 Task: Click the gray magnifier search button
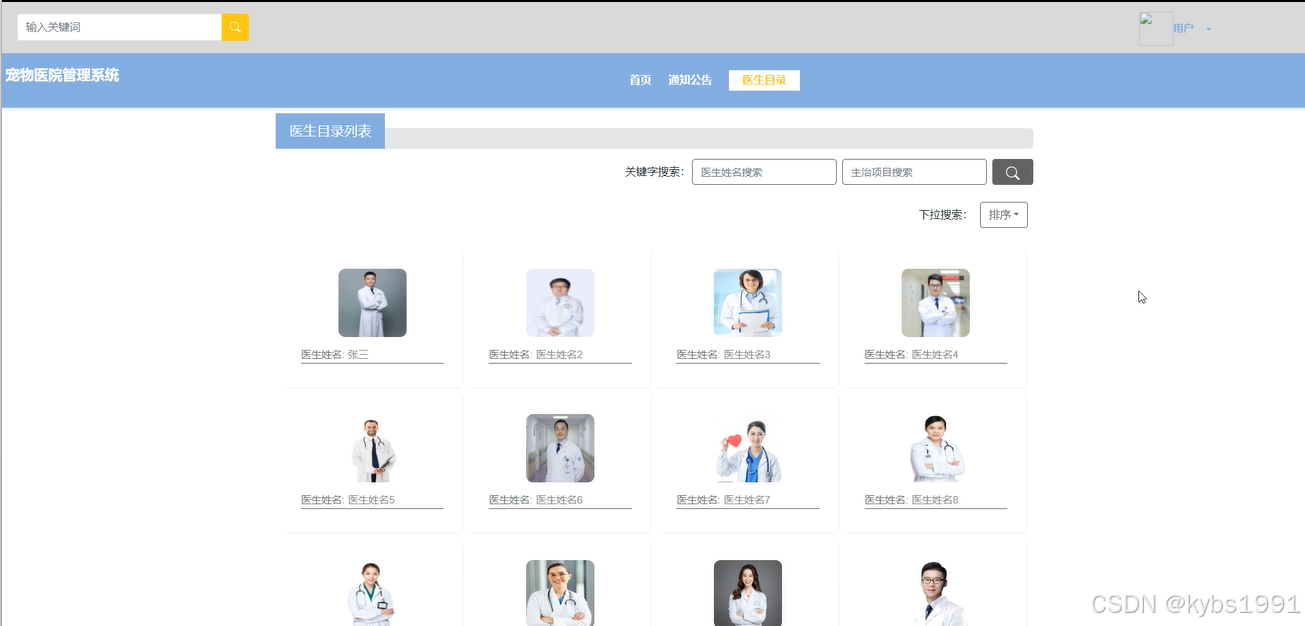(x=1012, y=172)
